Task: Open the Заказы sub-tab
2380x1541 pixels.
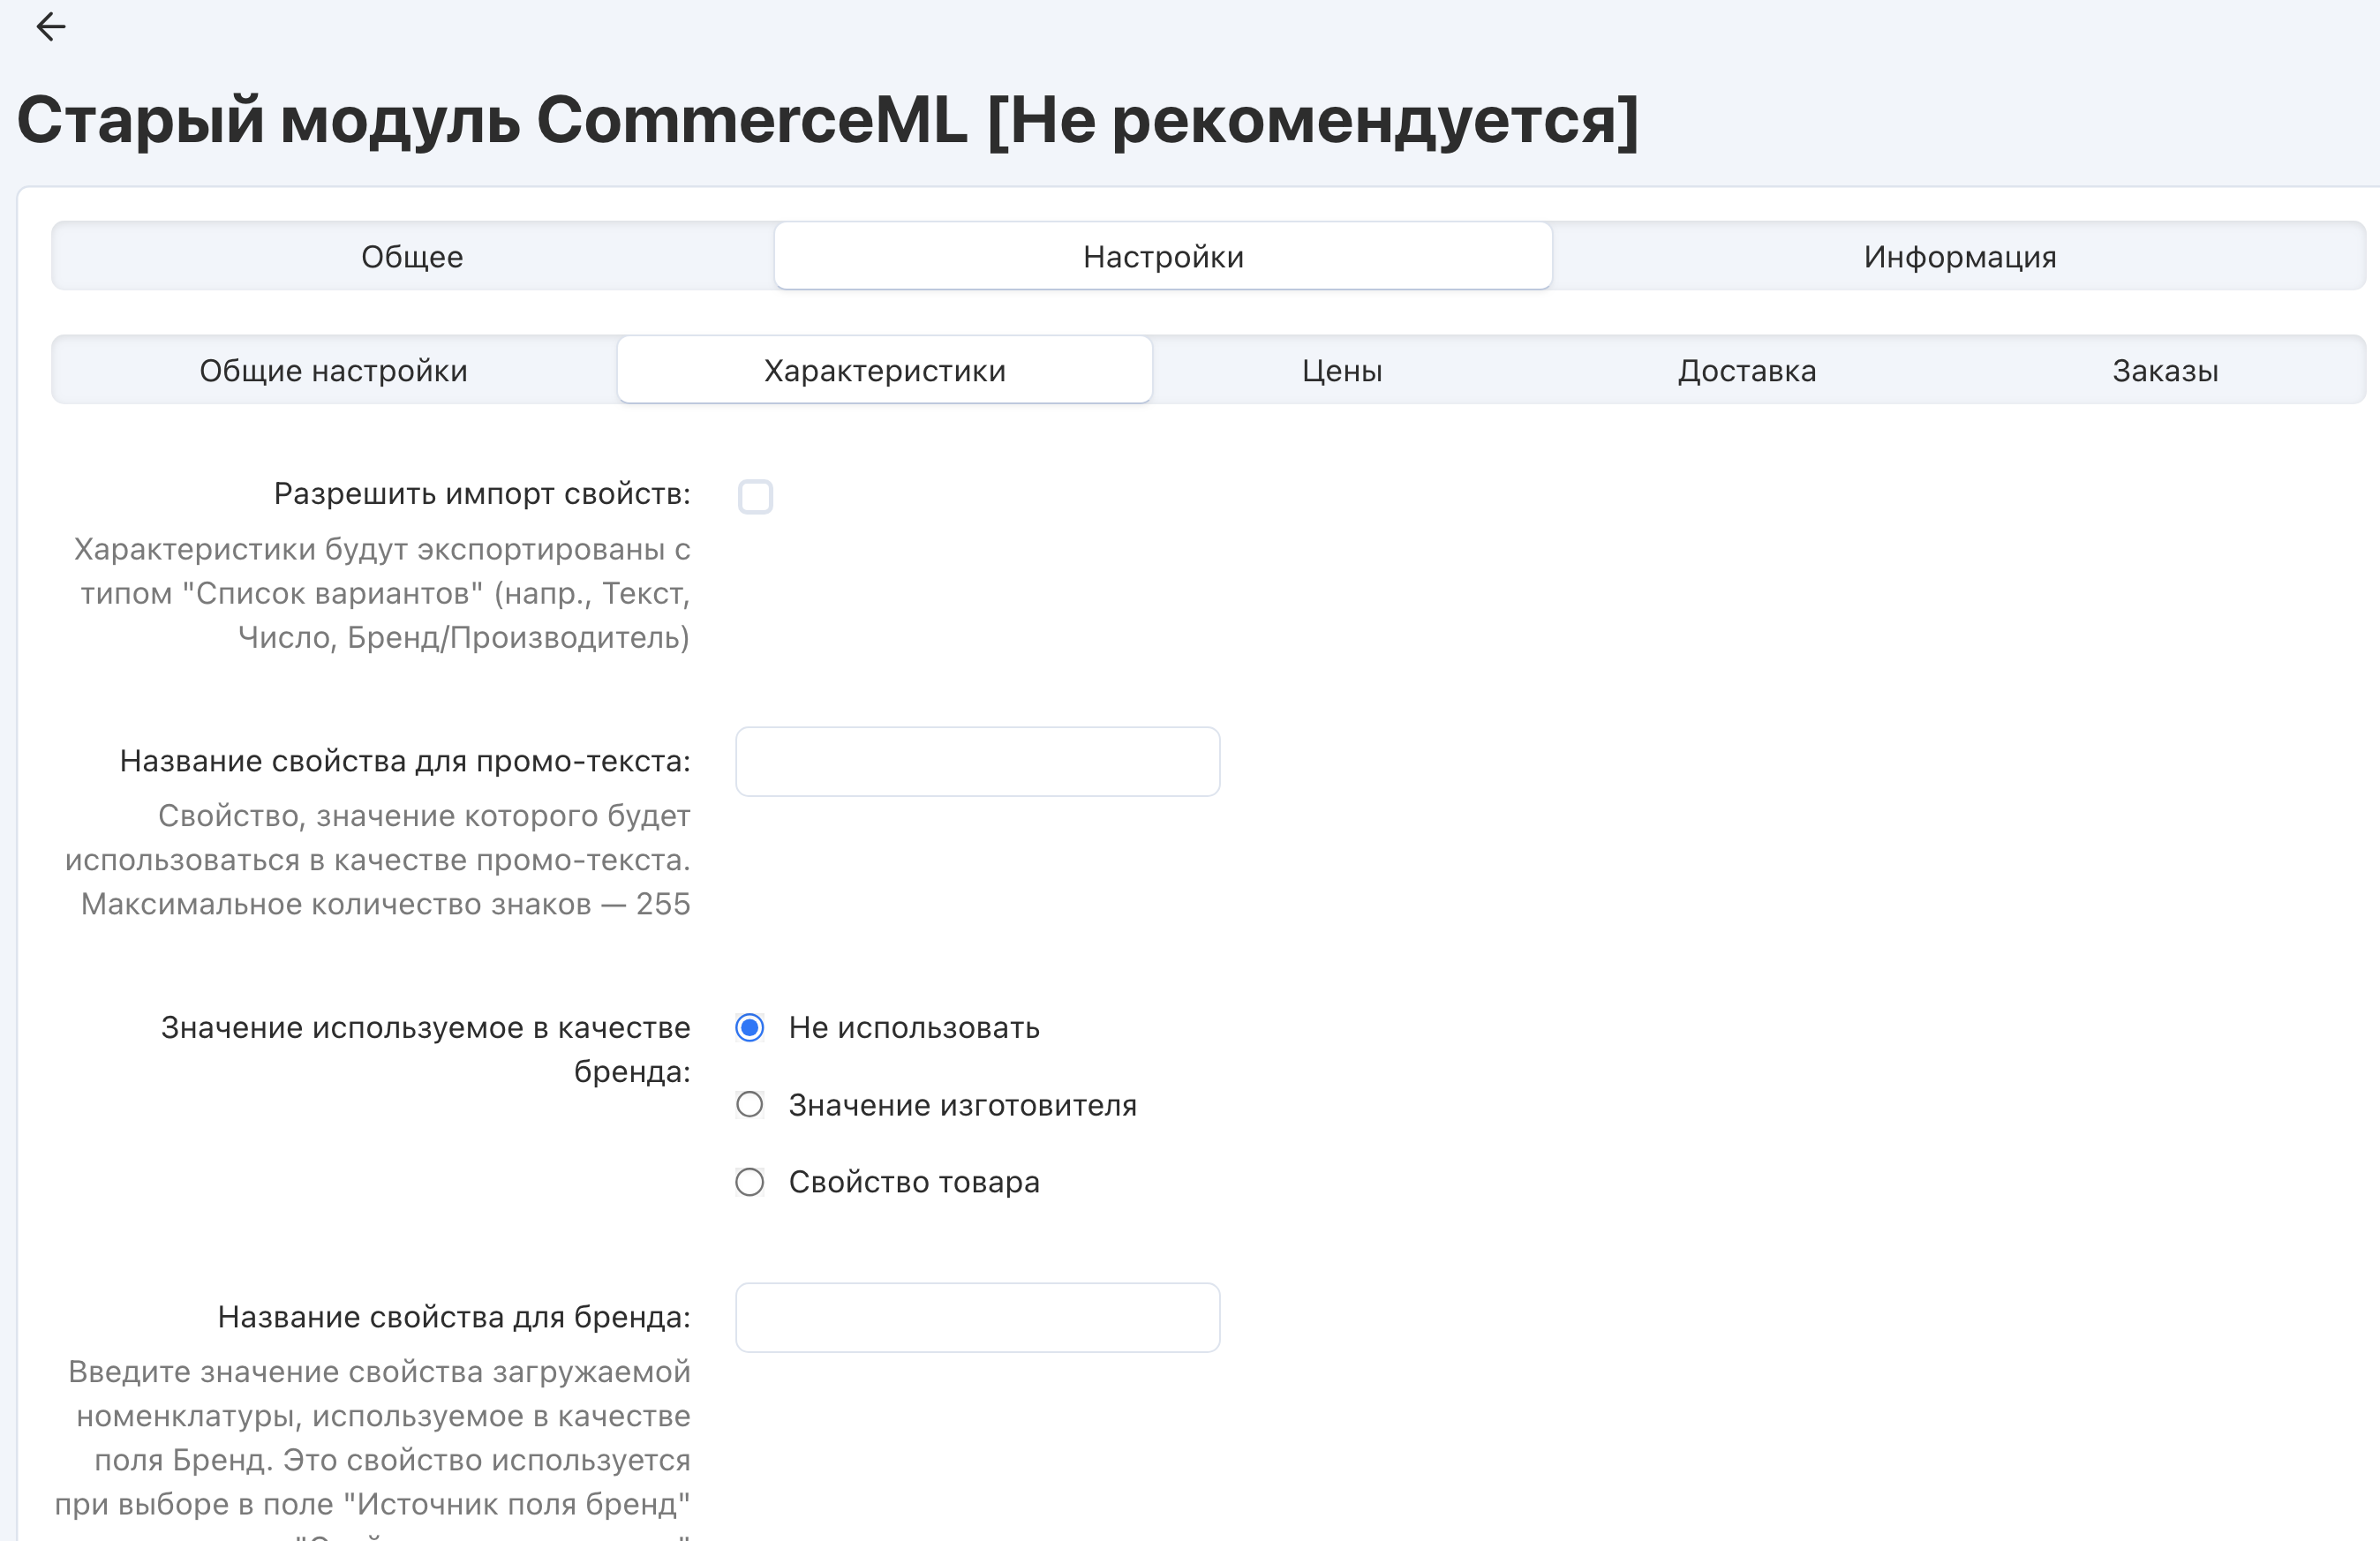Action: tap(2165, 371)
